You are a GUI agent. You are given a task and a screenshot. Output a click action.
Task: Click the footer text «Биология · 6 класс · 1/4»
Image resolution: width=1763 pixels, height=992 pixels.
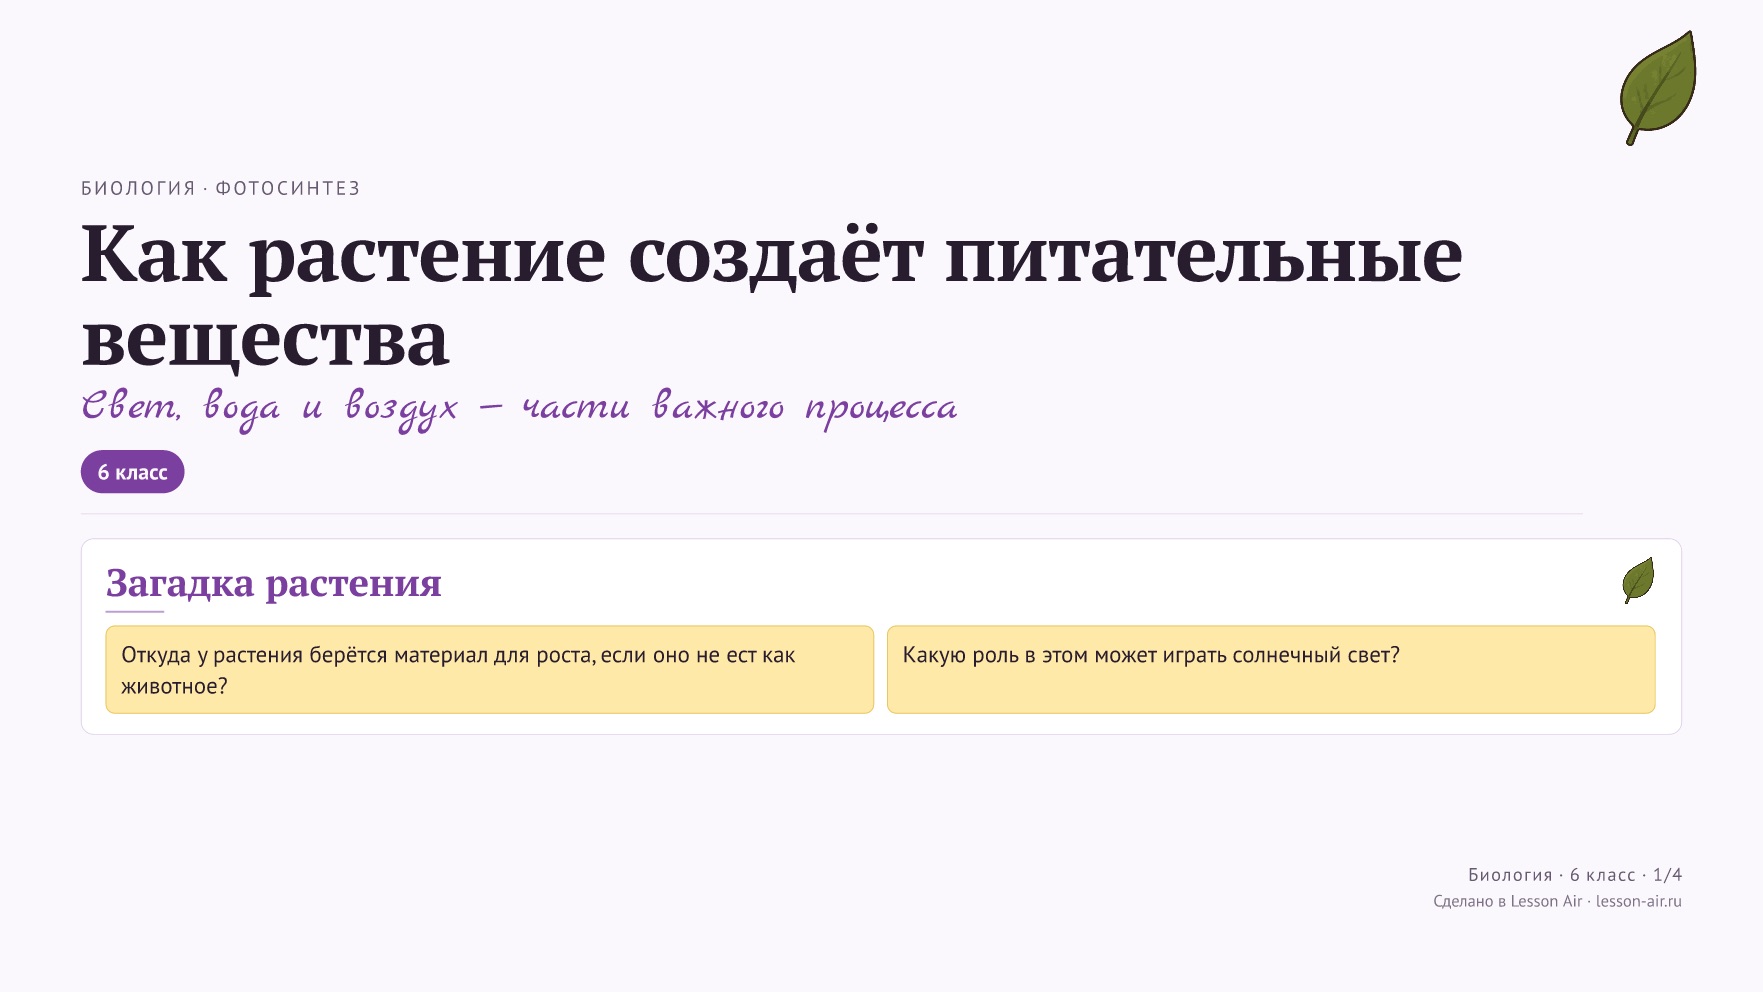point(1575,875)
